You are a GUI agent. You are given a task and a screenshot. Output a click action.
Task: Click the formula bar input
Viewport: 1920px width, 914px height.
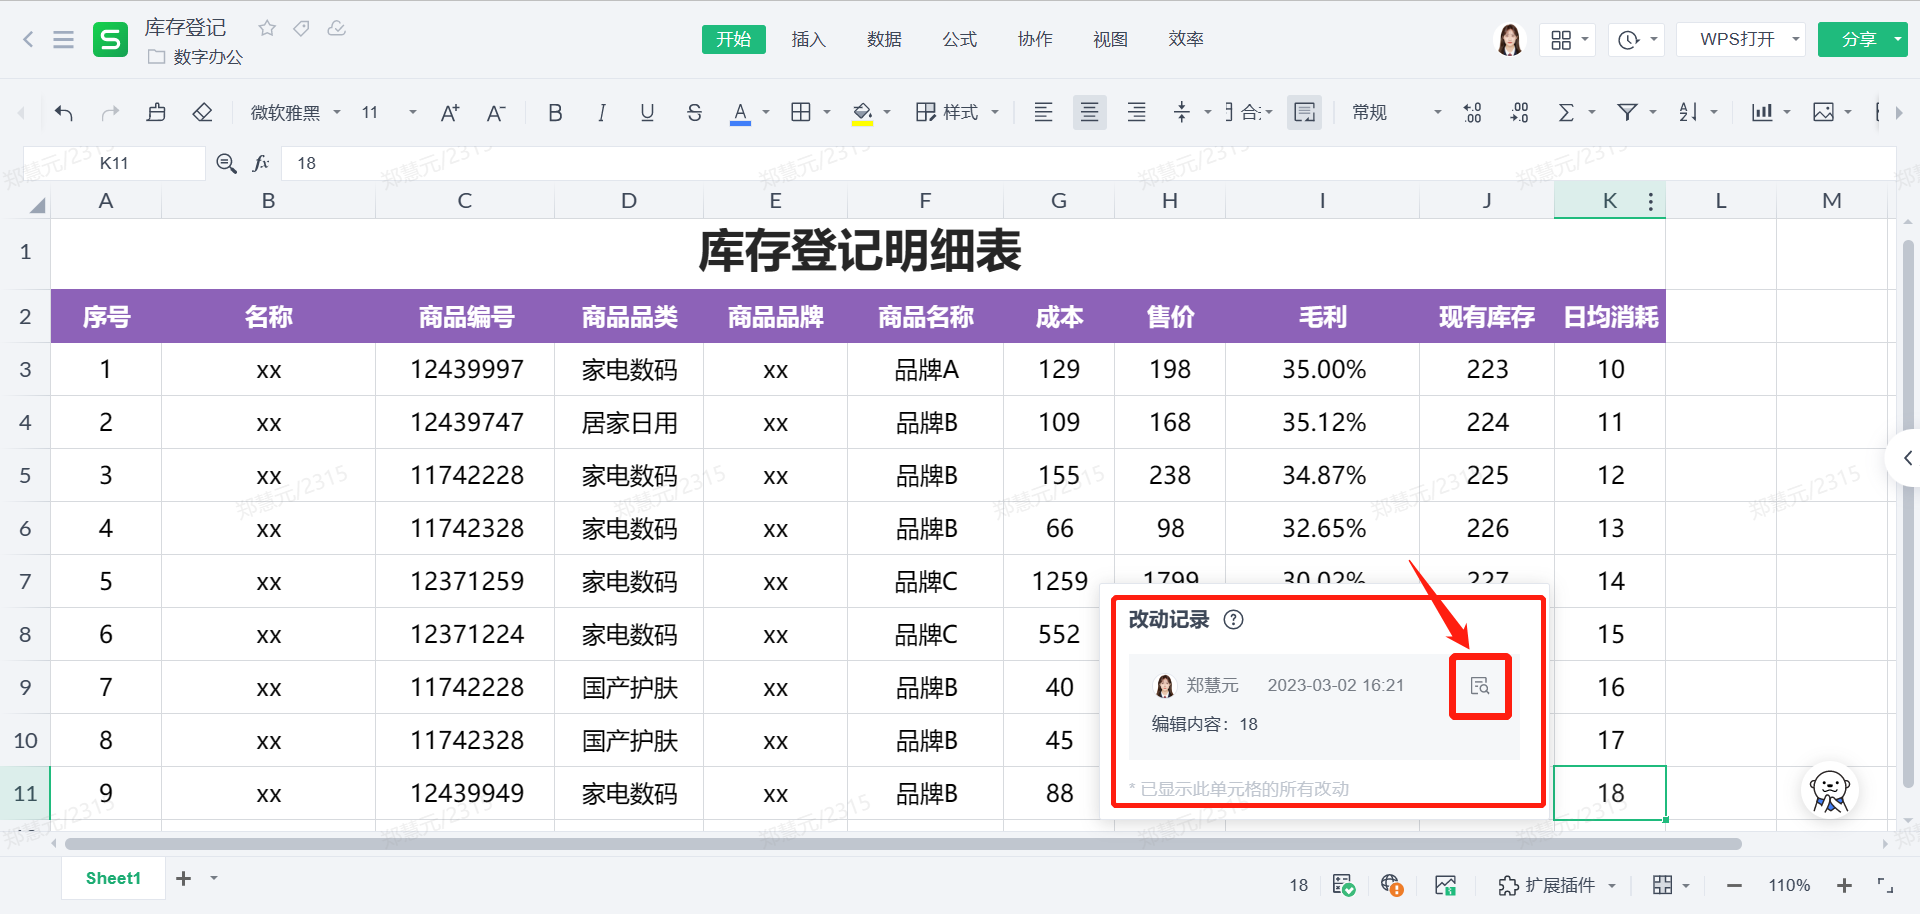1088,163
